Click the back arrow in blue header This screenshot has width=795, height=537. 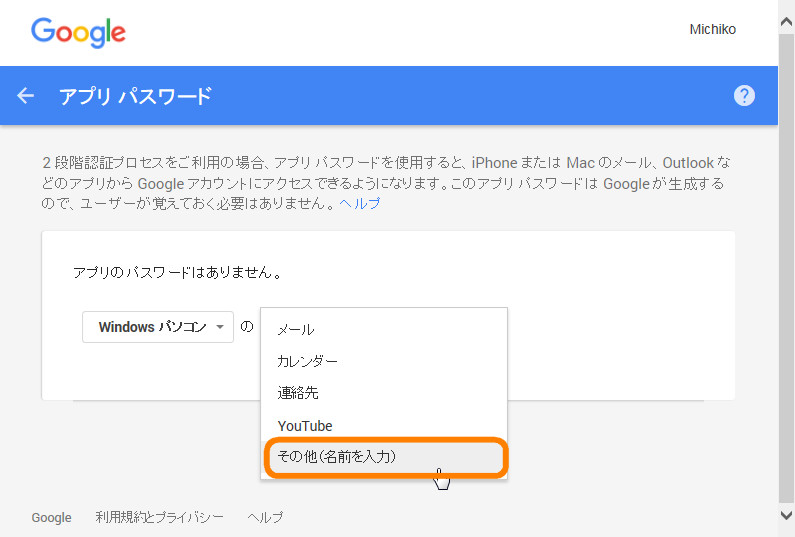[25, 95]
